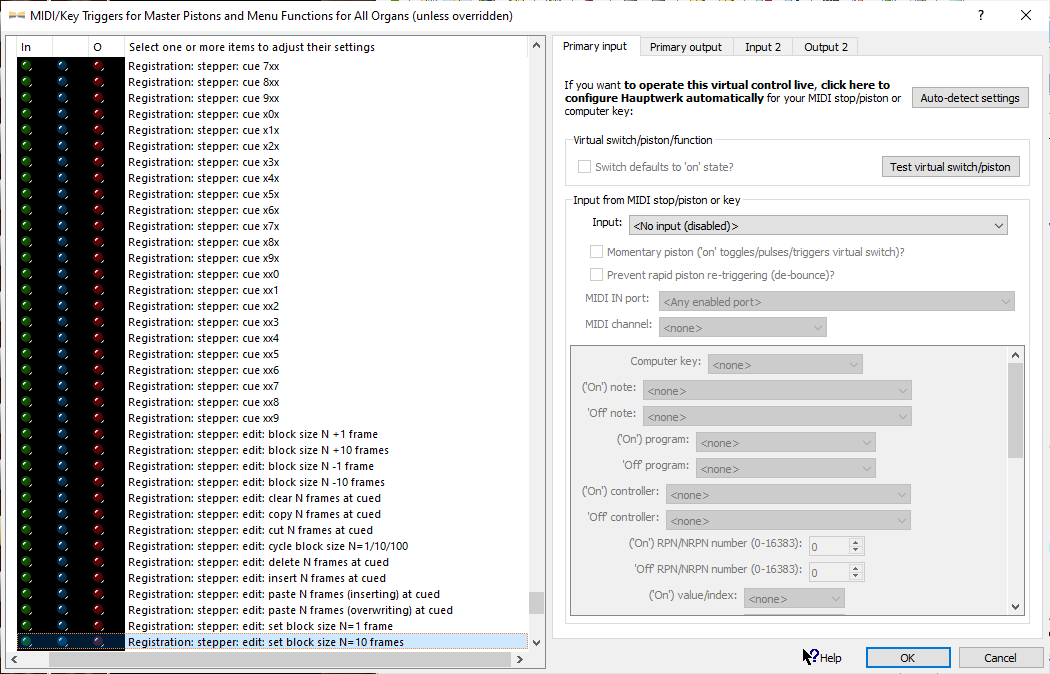Screen dimensions: 1050x674
Task: Open the Input 2 tab
Action: (763, 47)
